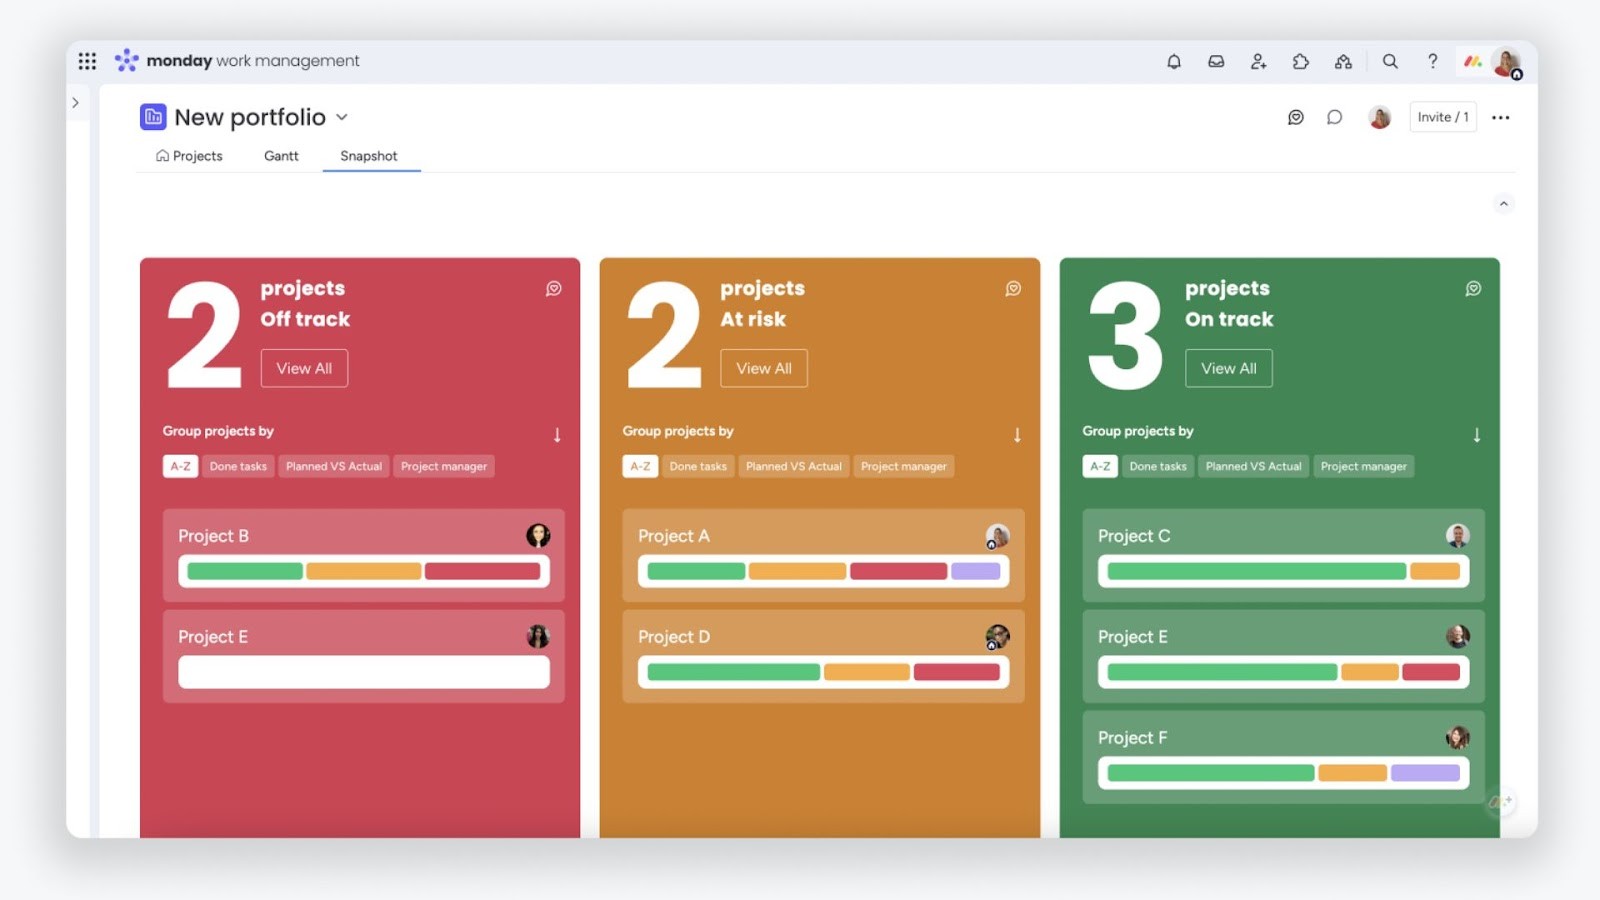The width and height of the screenshot is (1600, 900).
Task: Select the Done tasks grouping chip
Action: 237,466
